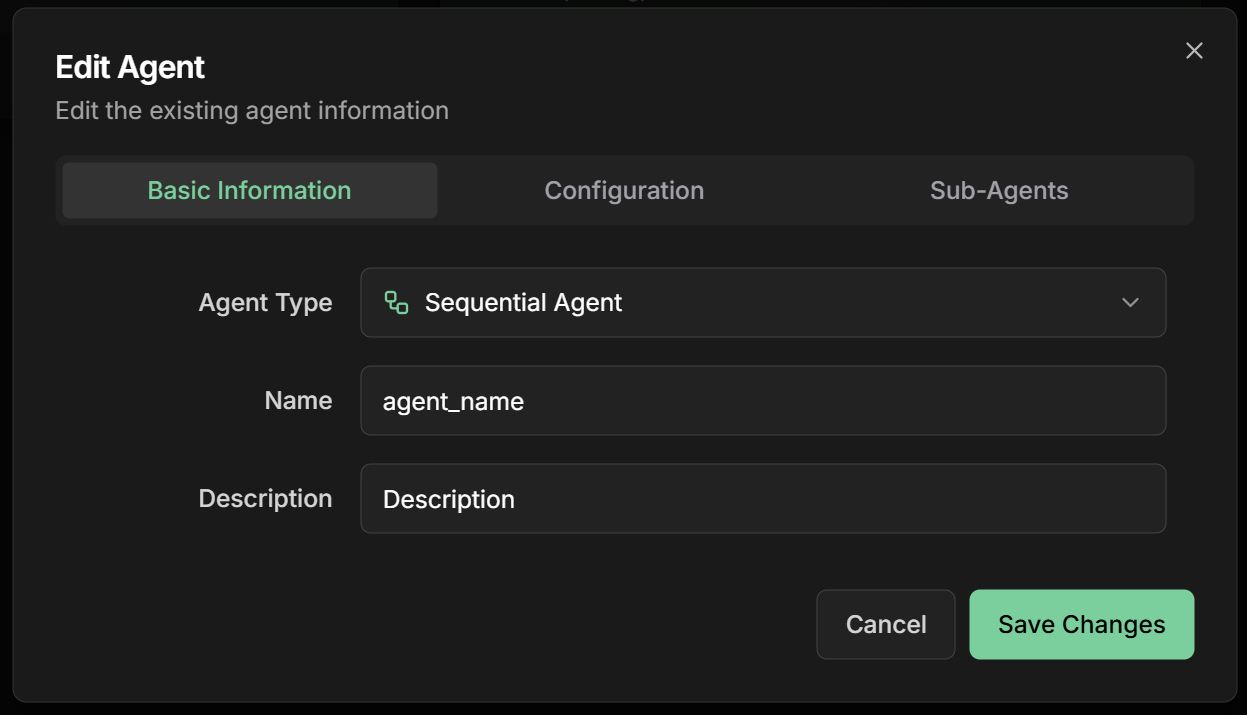The width and height of the screenshot is (1247, 715).
Task: Open the Agent Type dropdown chevron
Action: [1131, 302]
